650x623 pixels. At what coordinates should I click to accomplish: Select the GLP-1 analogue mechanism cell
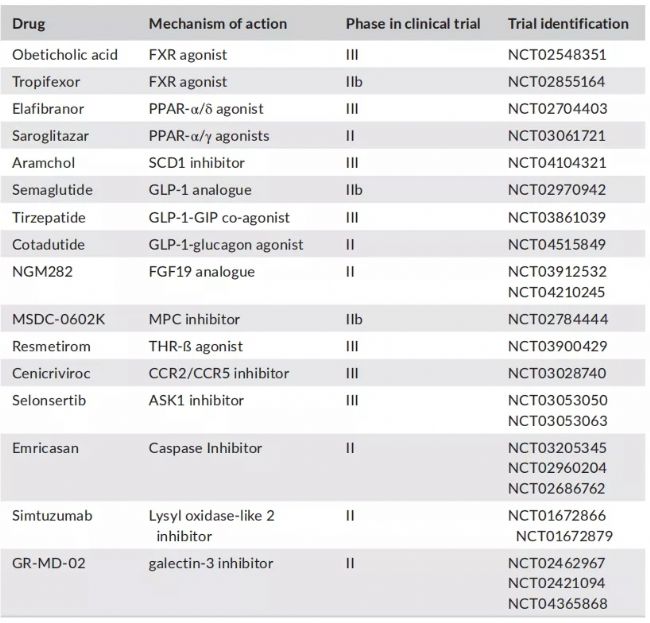[x=200, y=190]
